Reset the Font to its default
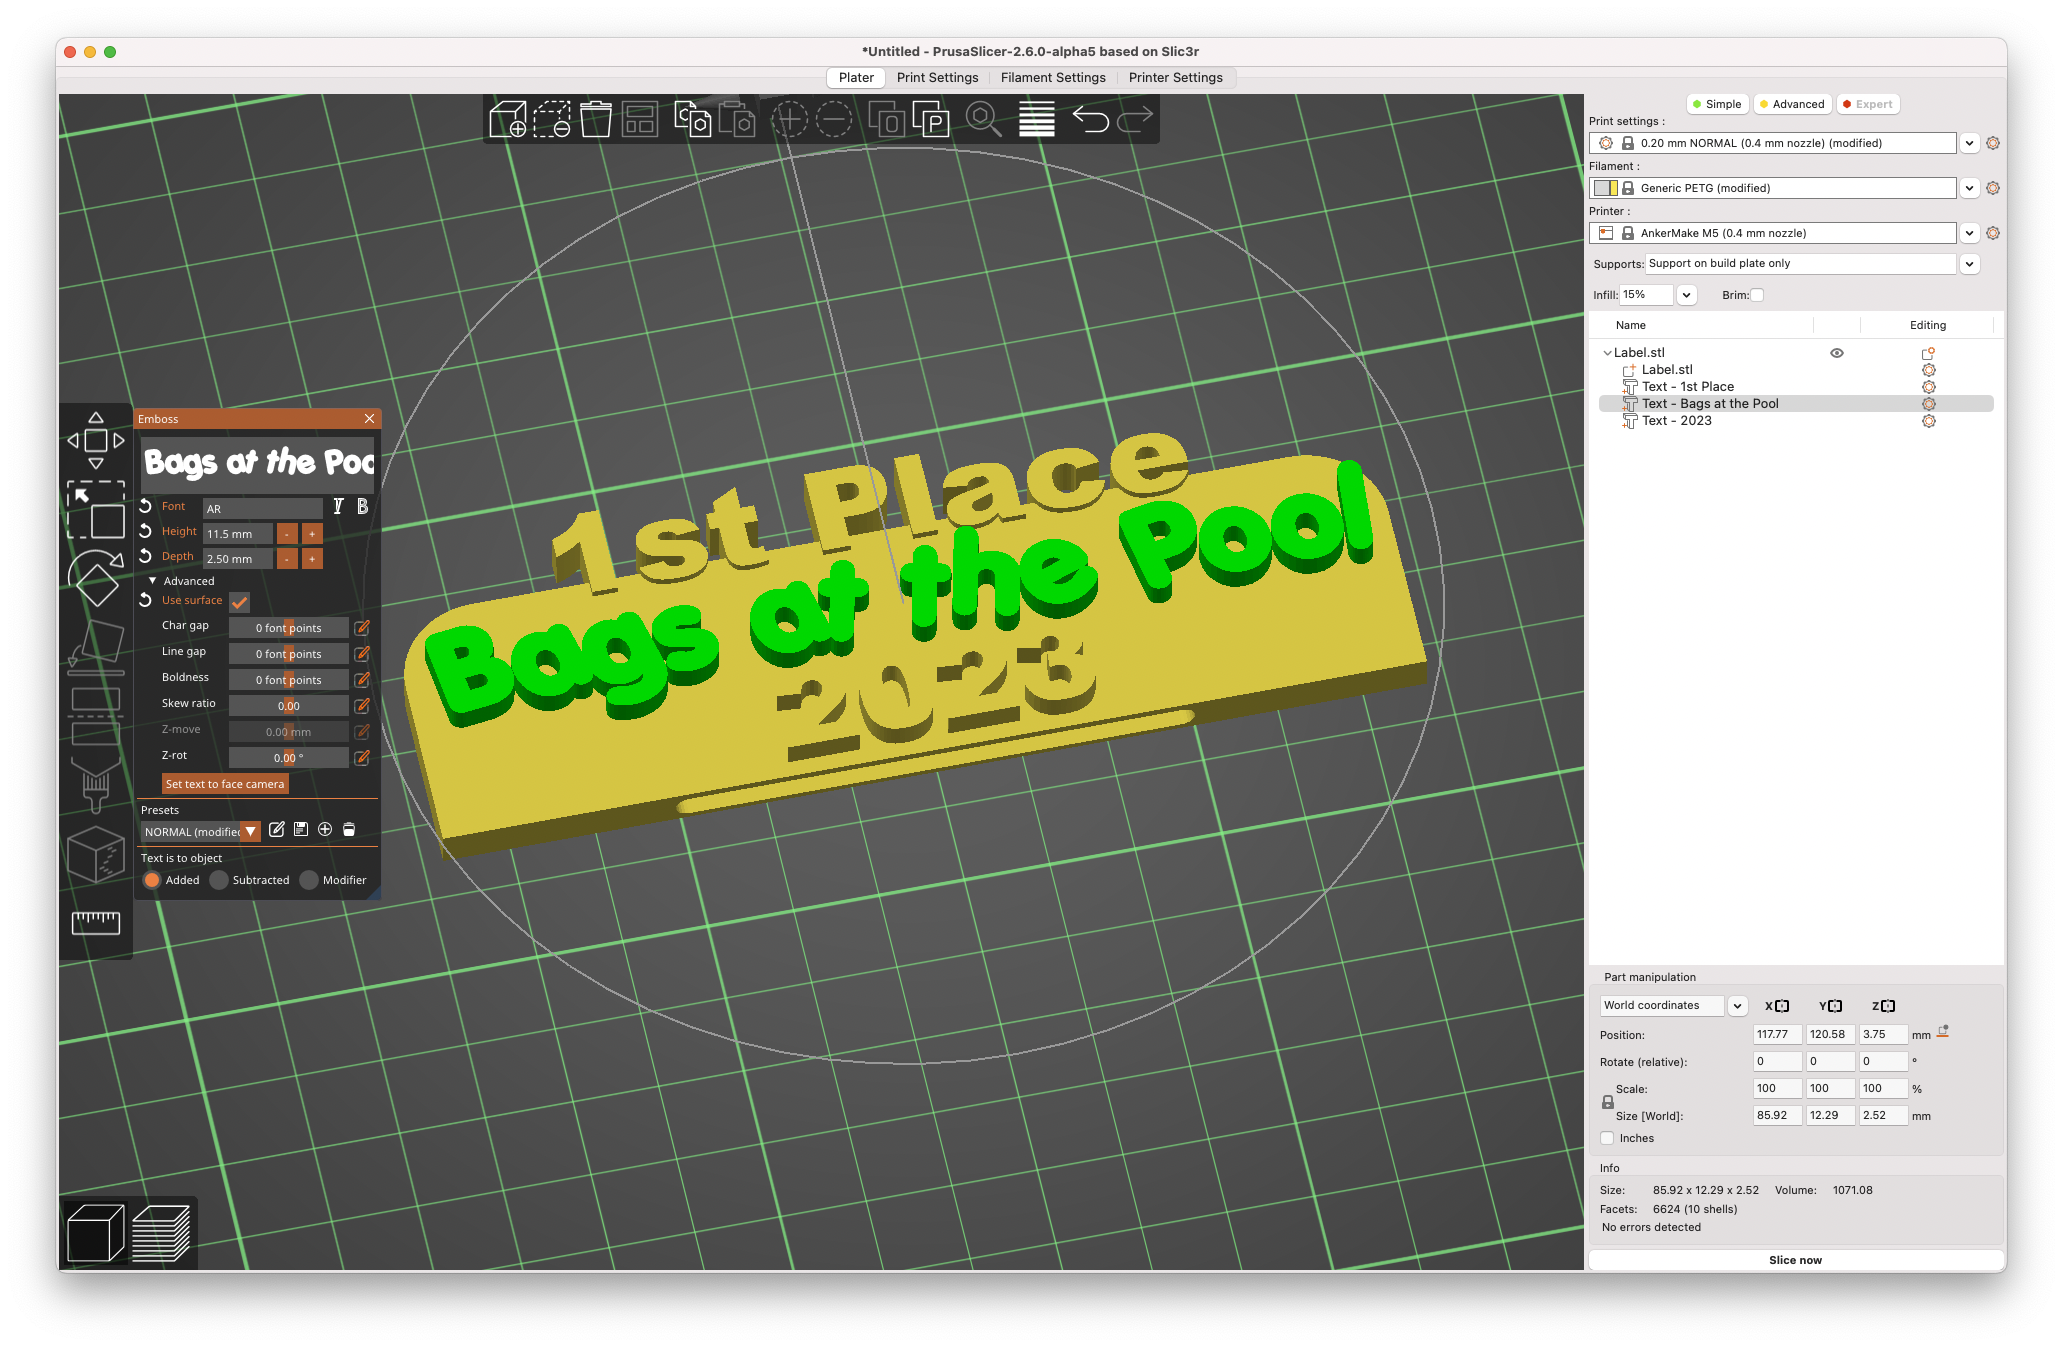Viewport: 2063px width, 1347px height. 146,506
